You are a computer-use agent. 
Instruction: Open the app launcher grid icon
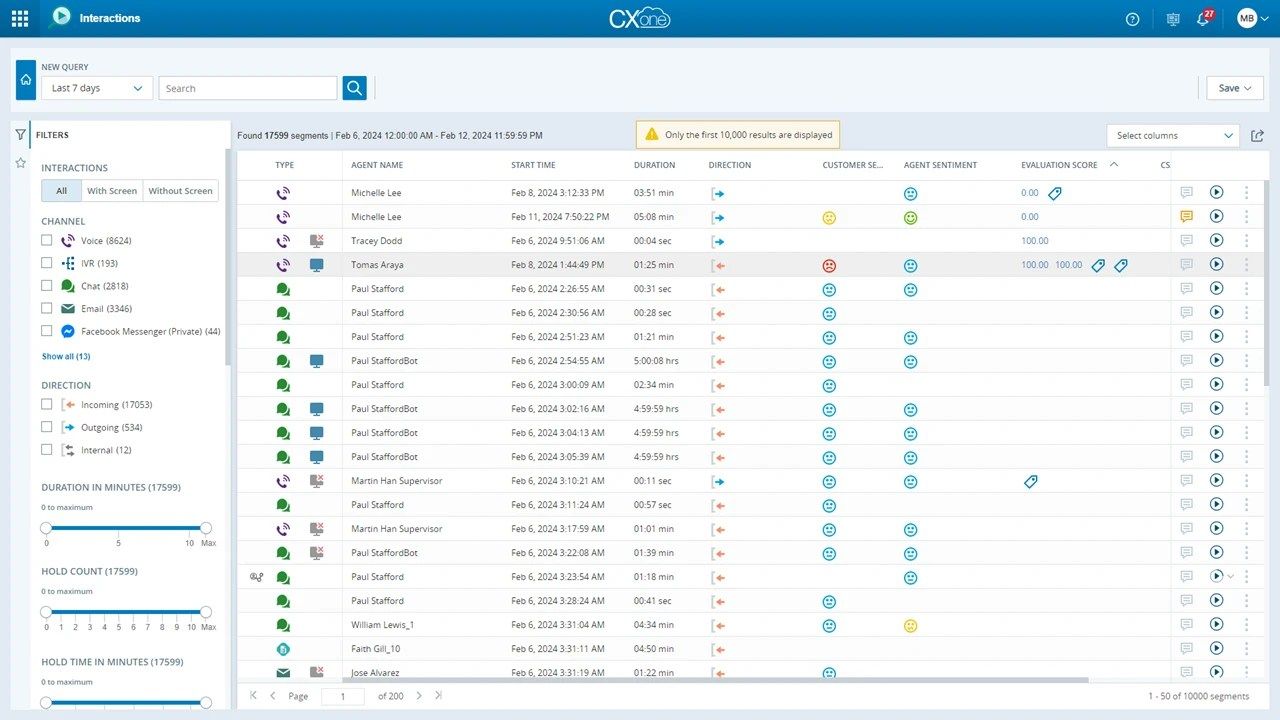coord(20,18)
